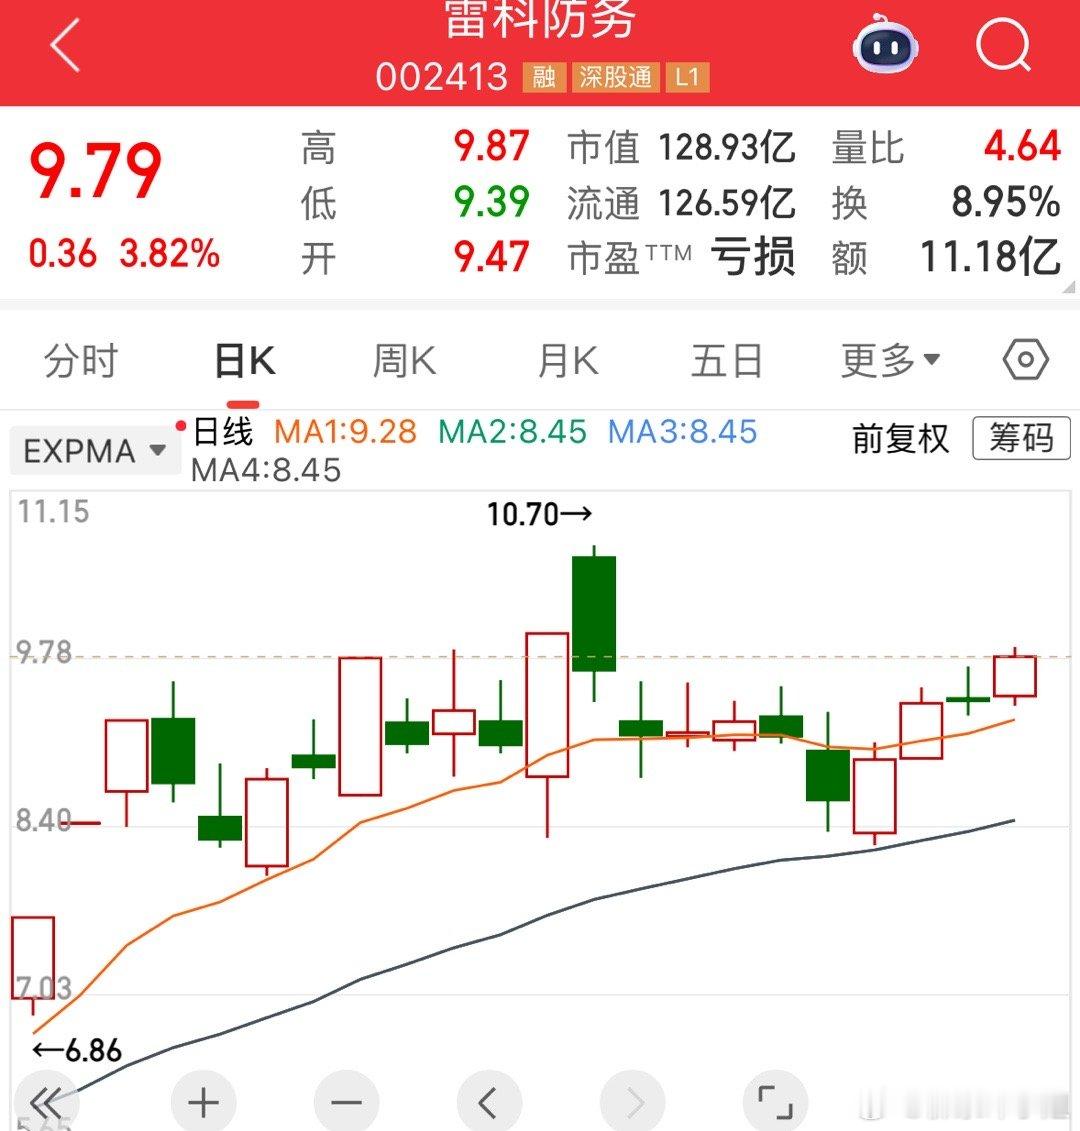Switch to 五日 tab
The image size is (1080, 1131).
tap(726, 361)
